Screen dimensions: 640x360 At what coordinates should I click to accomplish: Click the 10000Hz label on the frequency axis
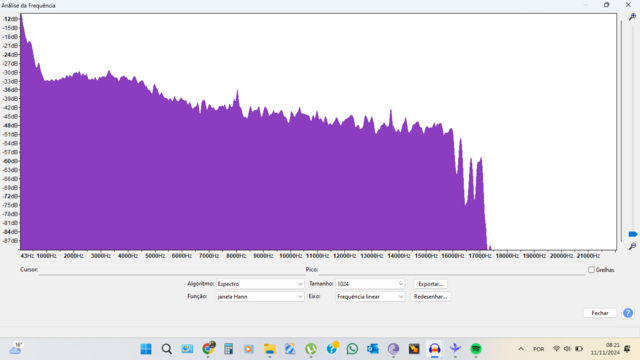(290, 256)
